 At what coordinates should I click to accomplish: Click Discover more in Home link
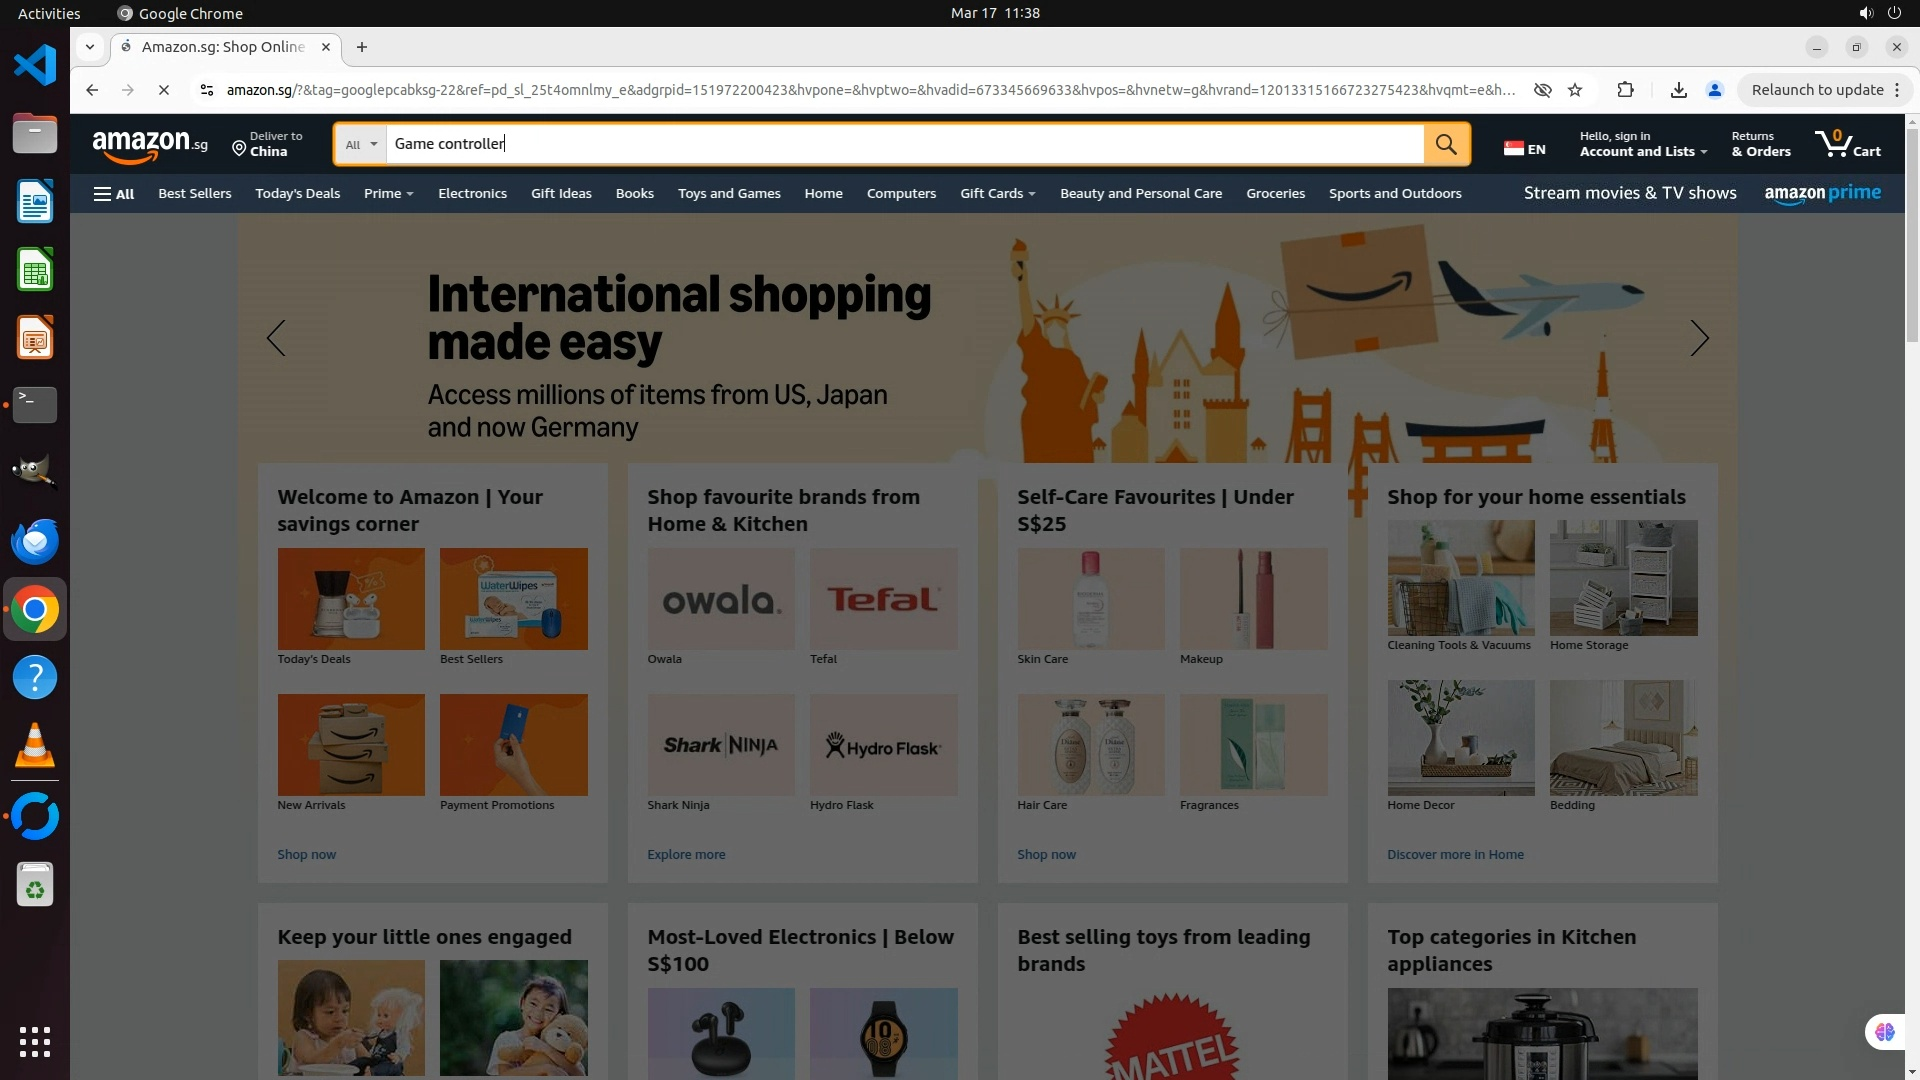coord(1455,854)
